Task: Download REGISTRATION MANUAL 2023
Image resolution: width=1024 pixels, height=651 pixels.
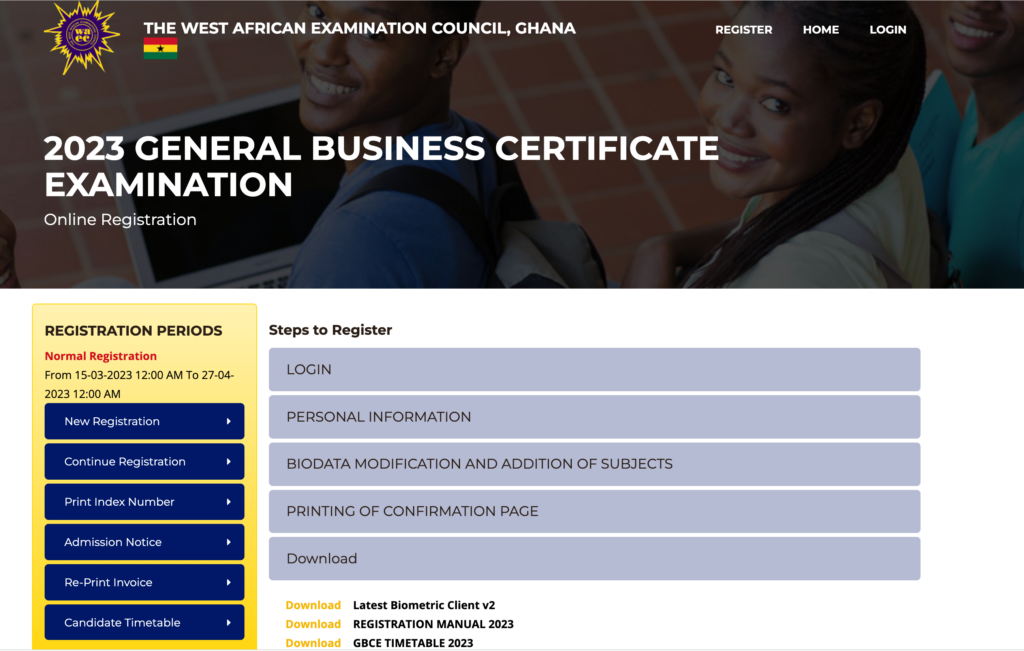Action: pos(313,624)
